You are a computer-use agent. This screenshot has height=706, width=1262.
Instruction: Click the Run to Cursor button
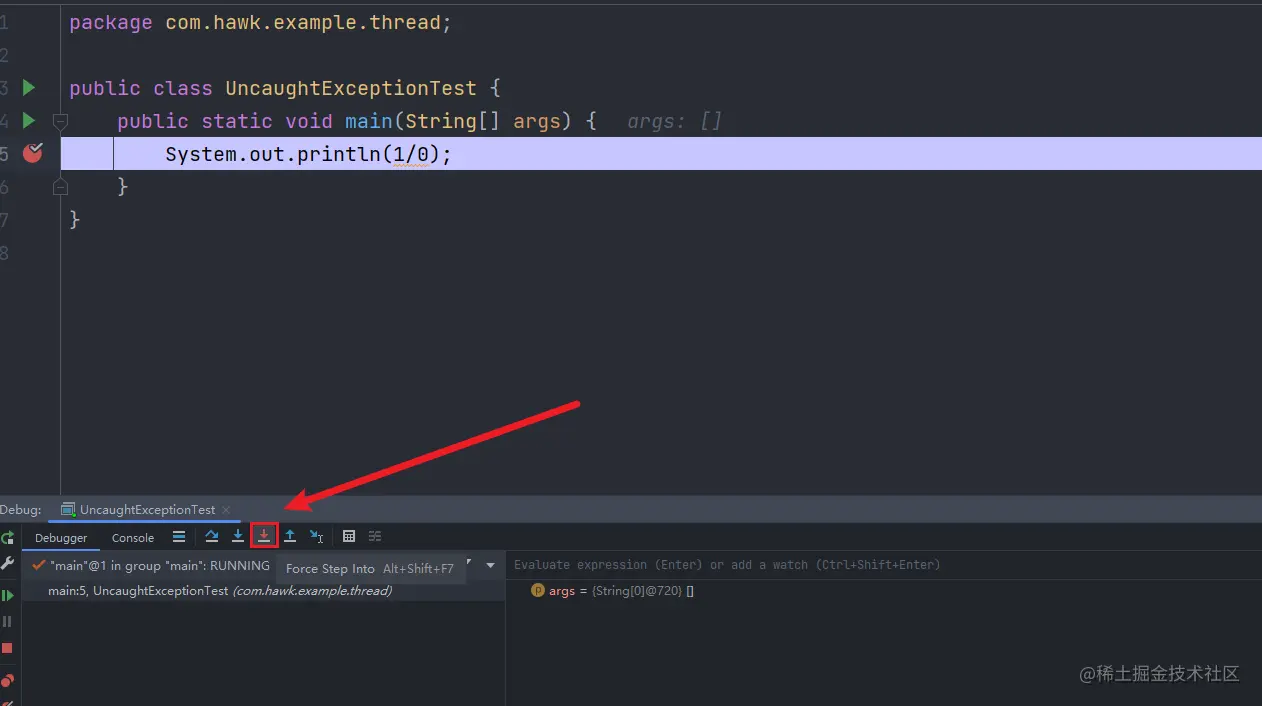(317, 537)
